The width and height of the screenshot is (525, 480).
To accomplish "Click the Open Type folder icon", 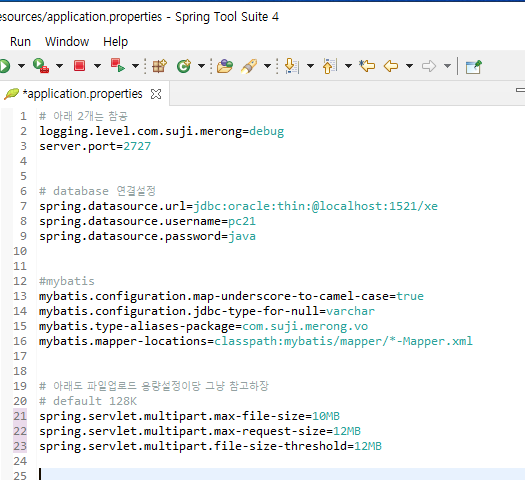I will [x=225, y=66].
